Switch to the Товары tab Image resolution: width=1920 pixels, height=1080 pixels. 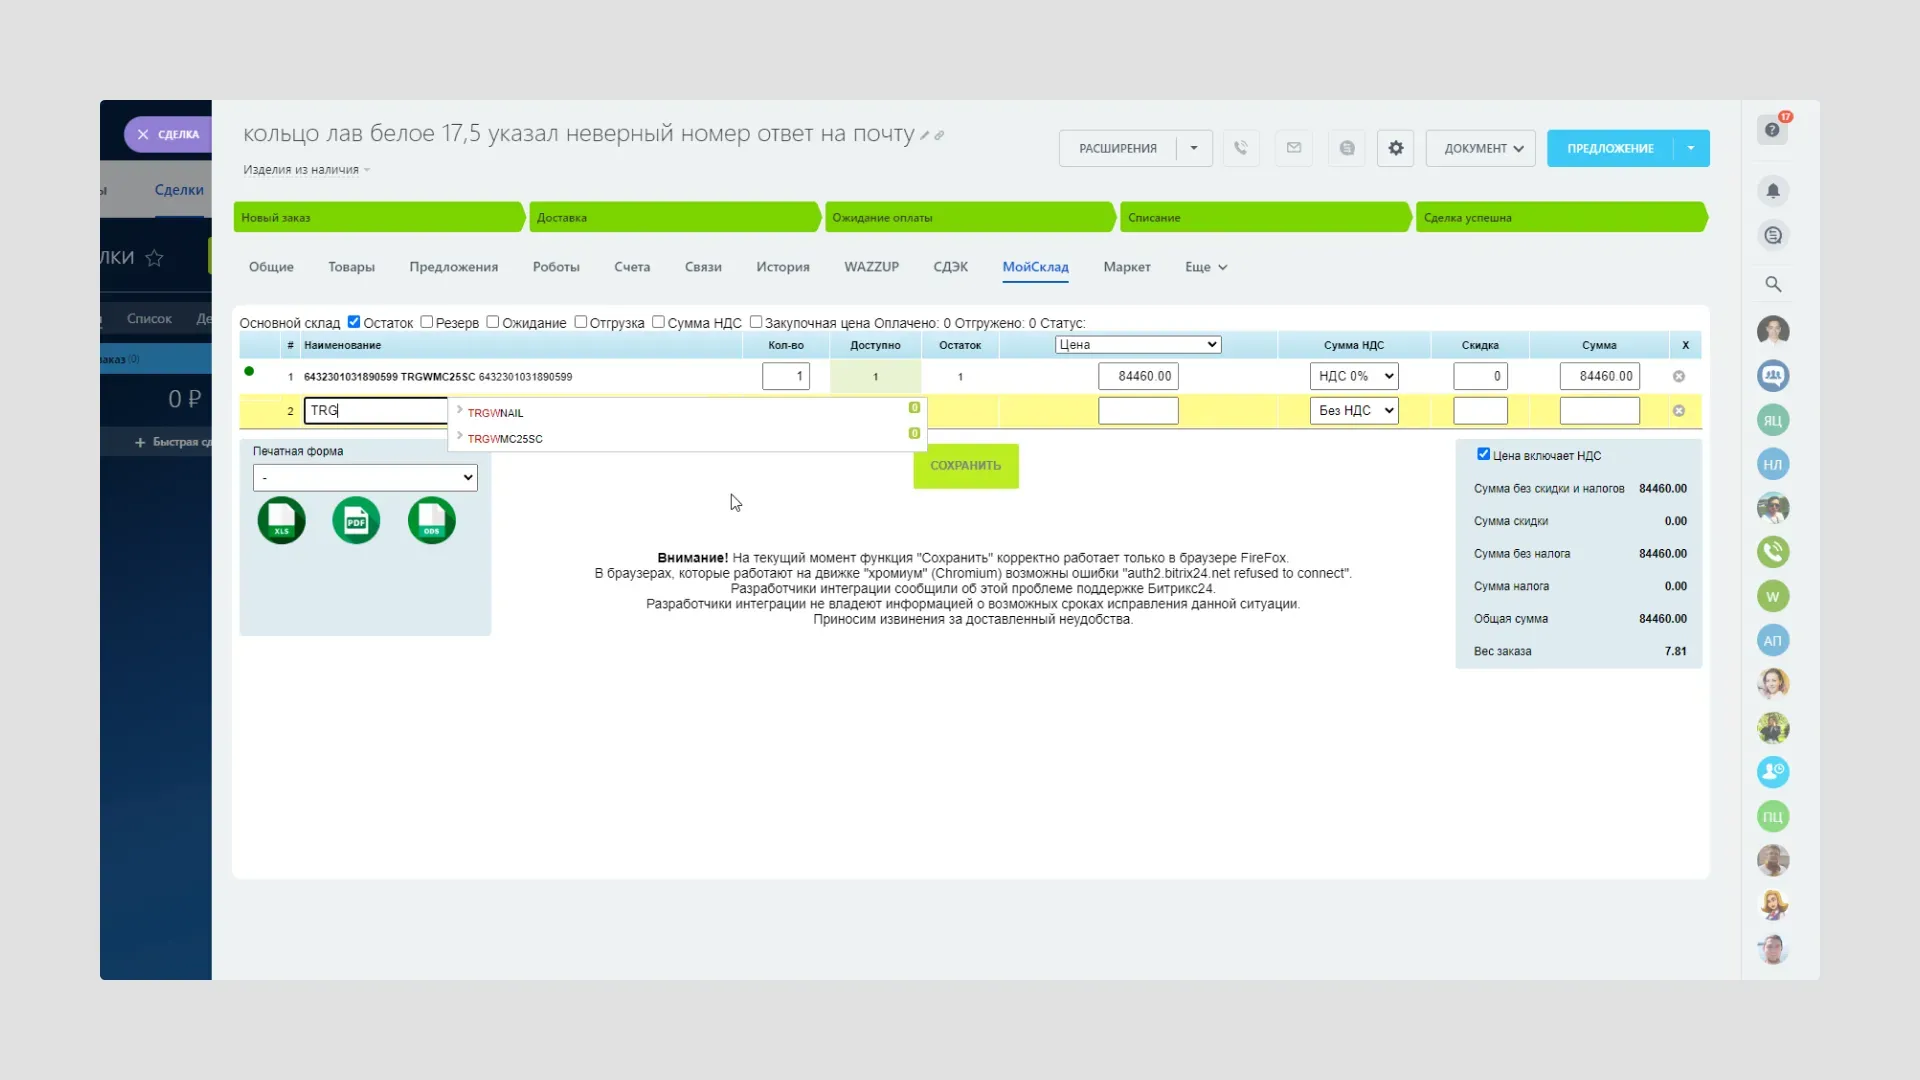(x=351, y=267)
